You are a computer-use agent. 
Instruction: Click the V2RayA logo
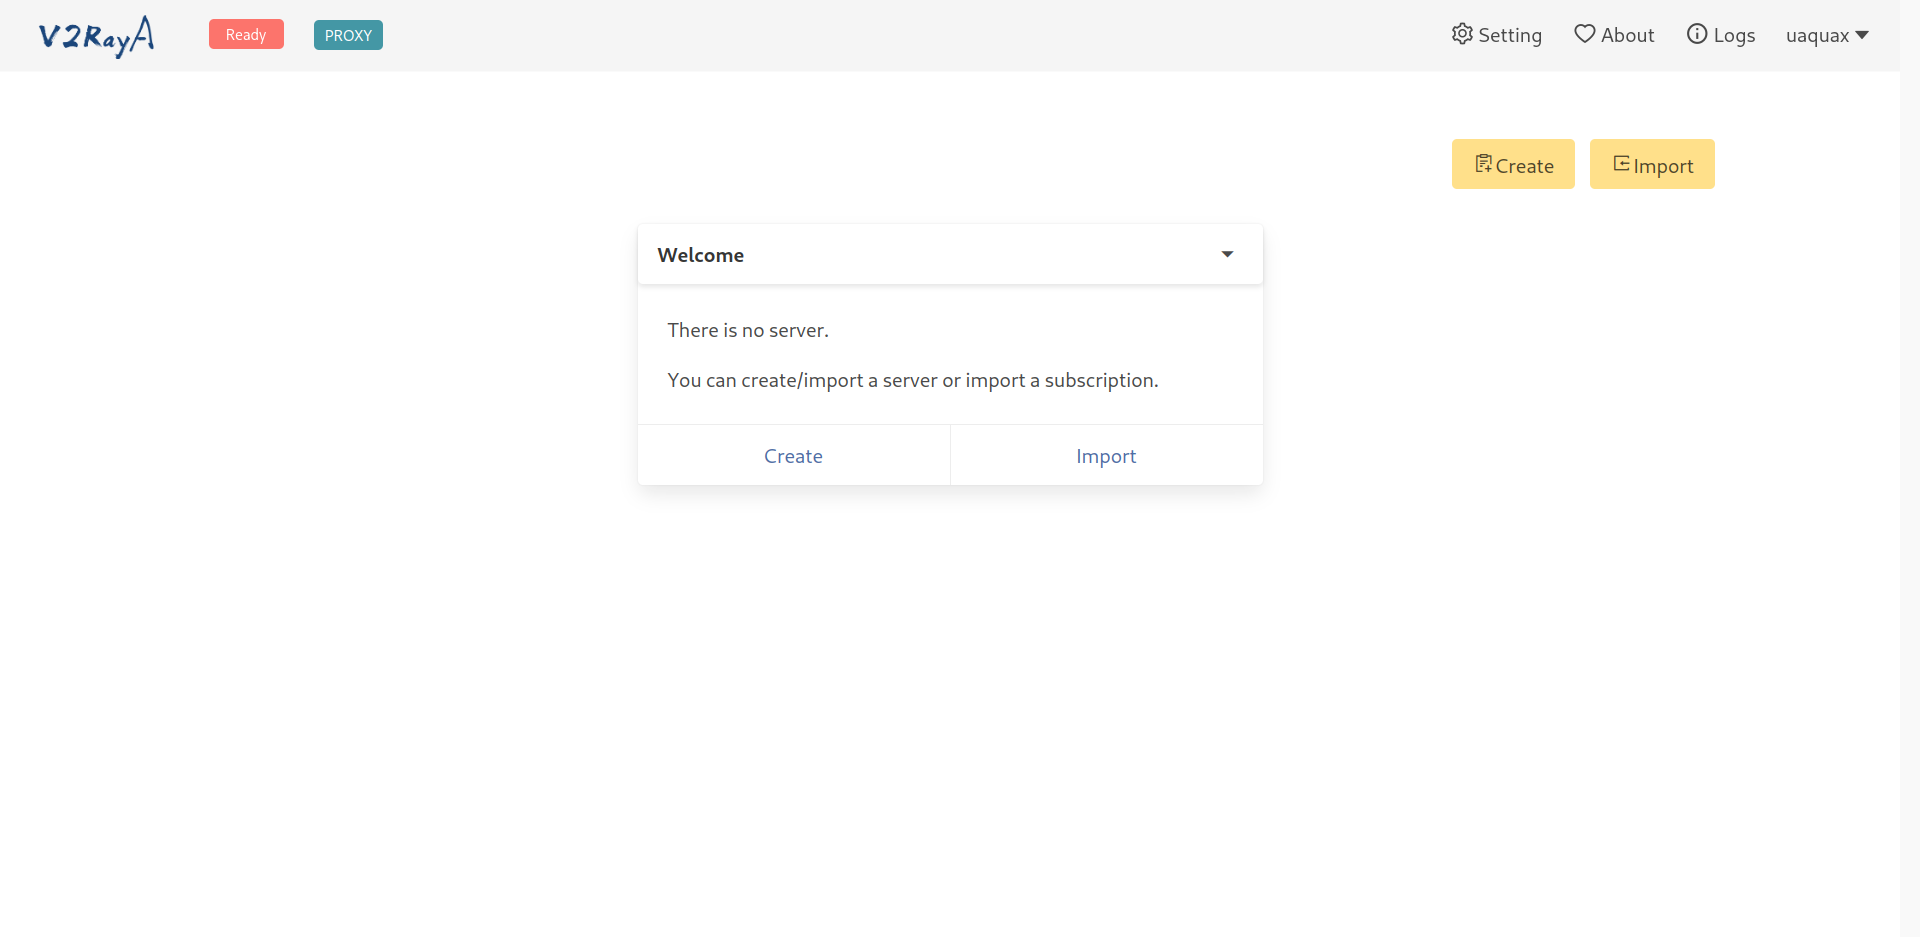(x=96, y=36)
